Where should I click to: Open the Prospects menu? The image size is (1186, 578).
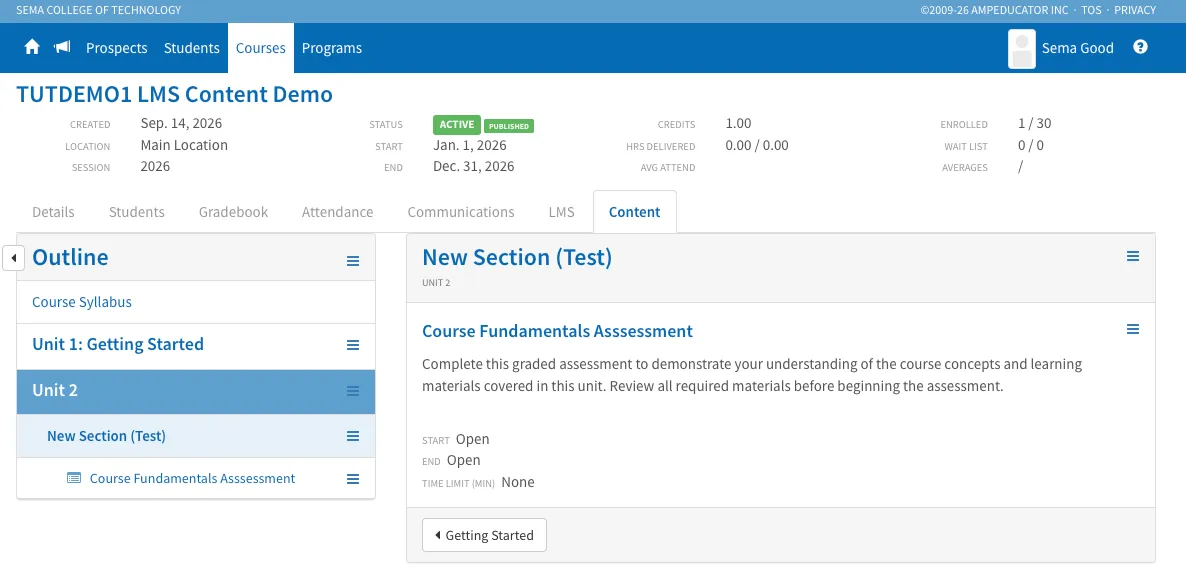tap(116, 48)
